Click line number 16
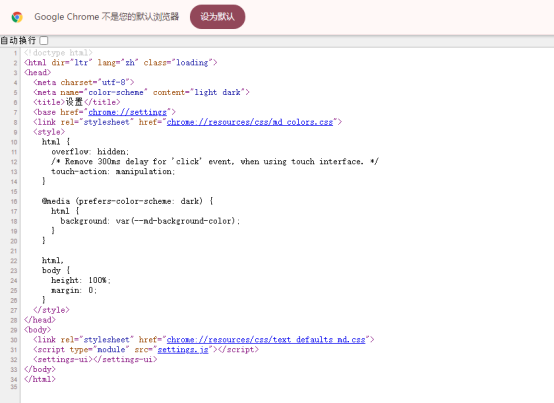 point(14,201)
